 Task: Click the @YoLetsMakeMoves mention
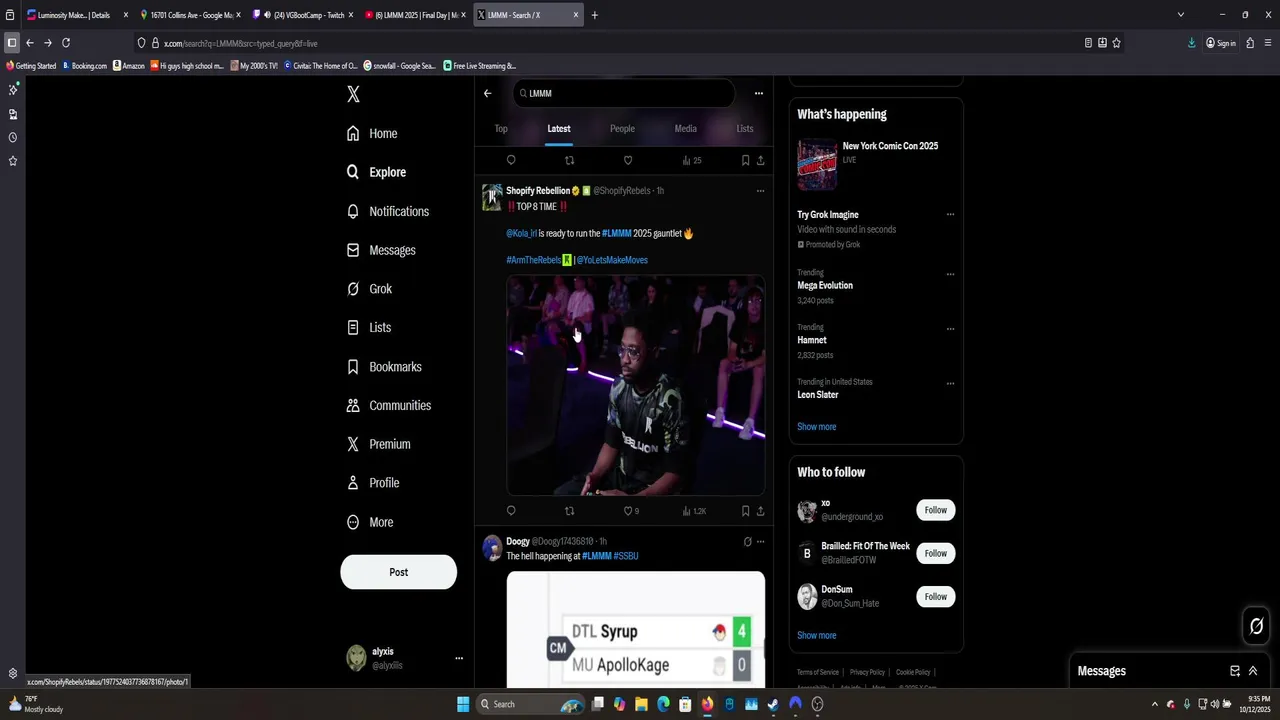pyautogui.click(x=612, y=260)
